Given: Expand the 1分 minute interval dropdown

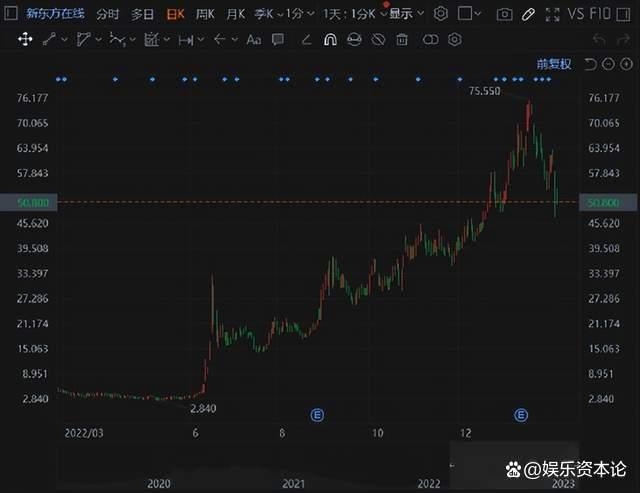Looking at the screenshot, I should (x=298, y=14).
